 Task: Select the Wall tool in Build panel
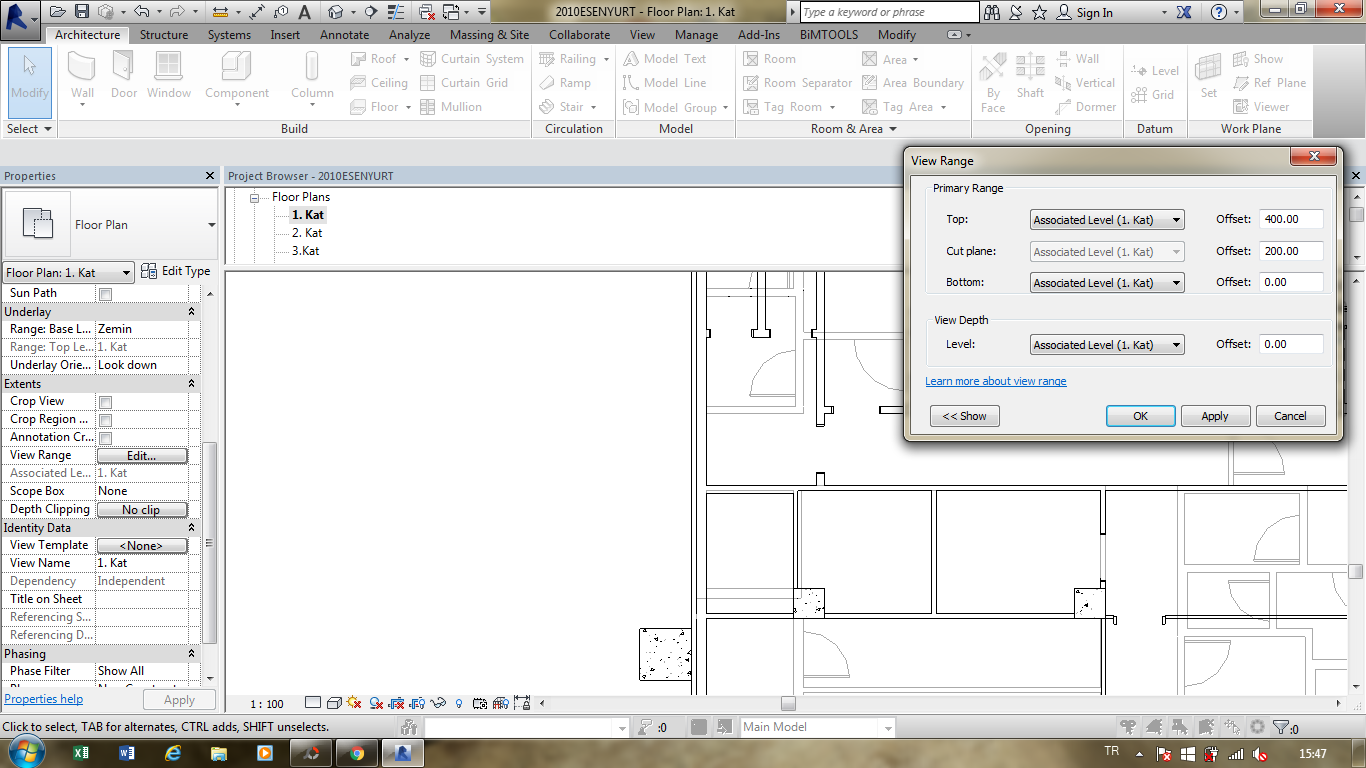(x=82, y=77)
